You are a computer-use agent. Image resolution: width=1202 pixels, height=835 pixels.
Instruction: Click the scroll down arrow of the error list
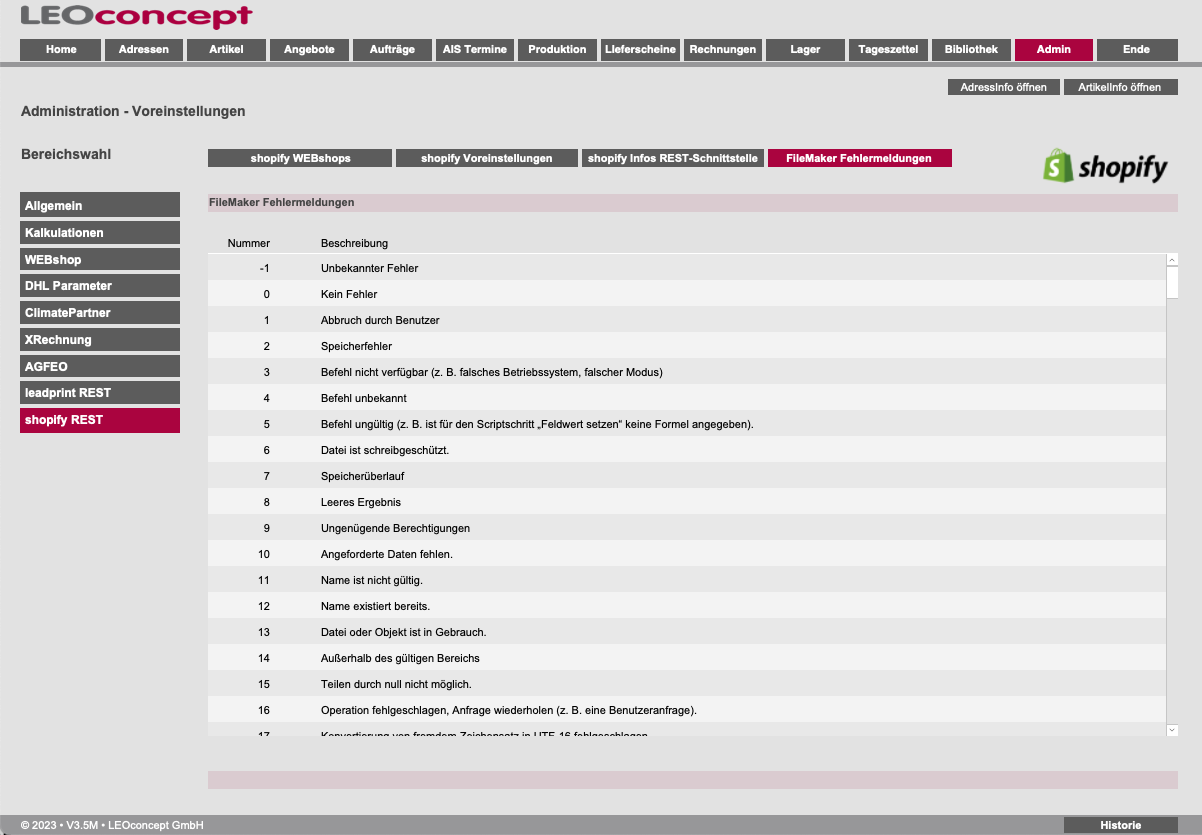[1172, 731]
